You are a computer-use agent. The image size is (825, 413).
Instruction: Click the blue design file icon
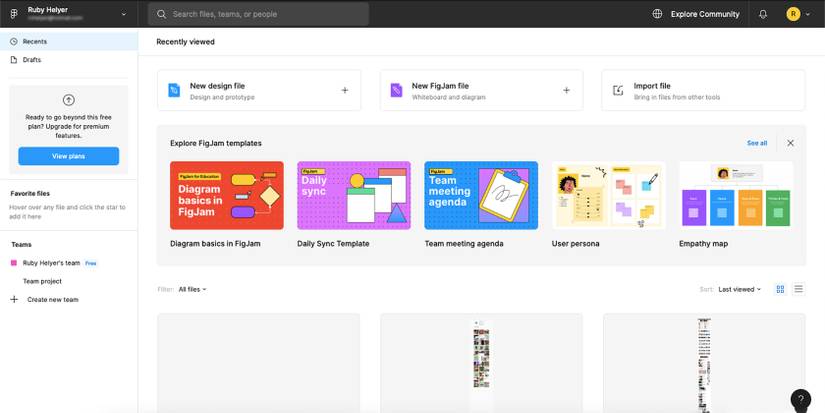(x=174, y=90)
